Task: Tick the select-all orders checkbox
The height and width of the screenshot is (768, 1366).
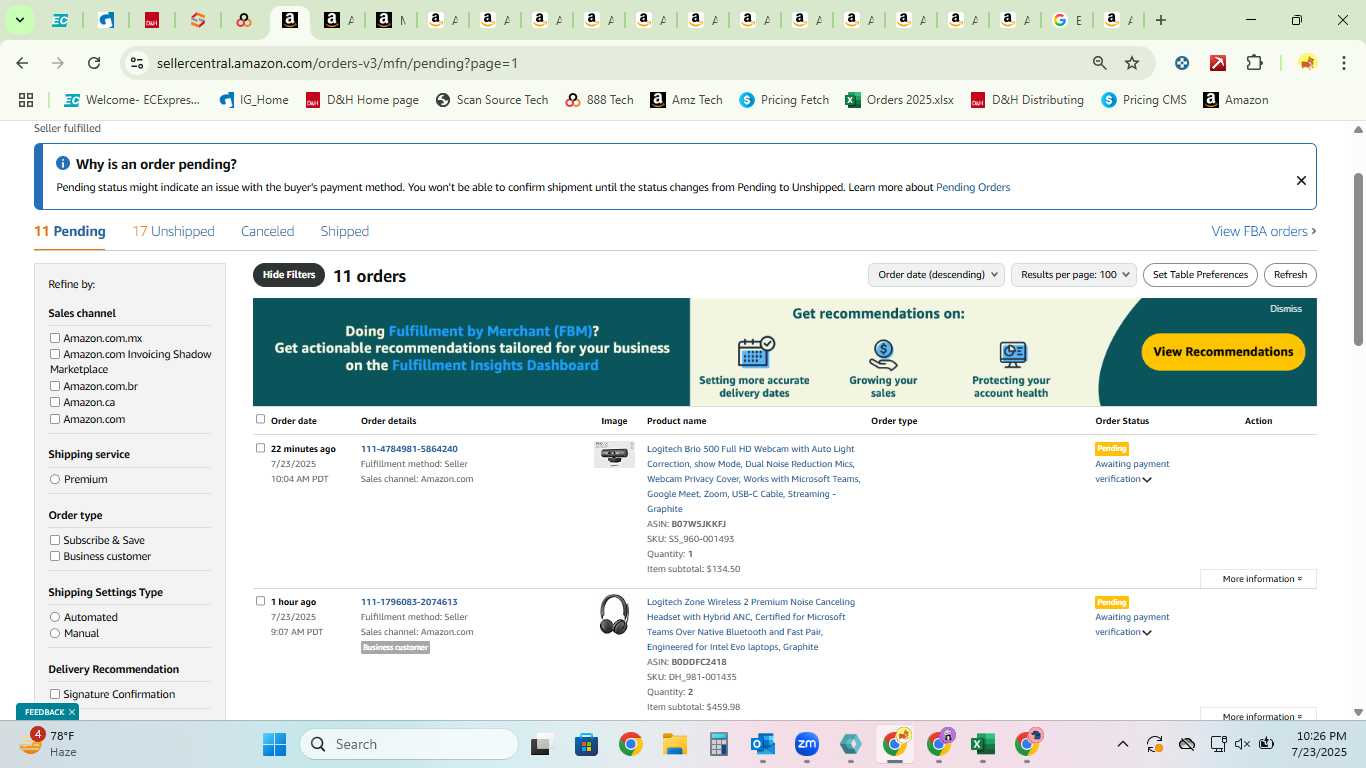Action: click(x=261, y=419)
